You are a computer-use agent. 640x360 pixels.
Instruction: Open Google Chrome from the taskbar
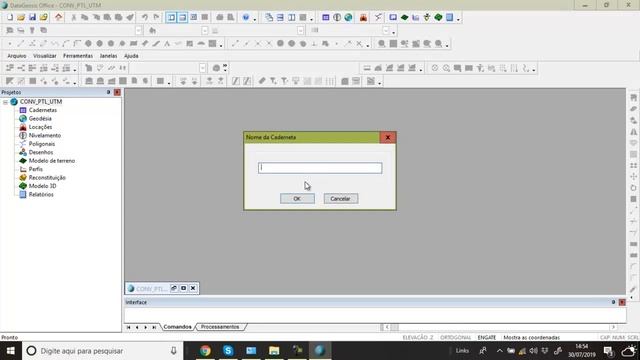point(205,350)
